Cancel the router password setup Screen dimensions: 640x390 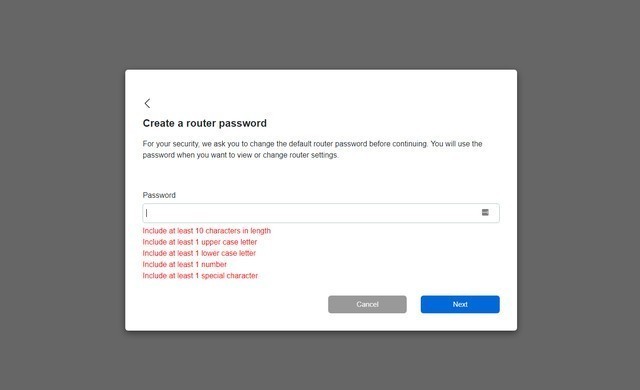coord(367,304)
